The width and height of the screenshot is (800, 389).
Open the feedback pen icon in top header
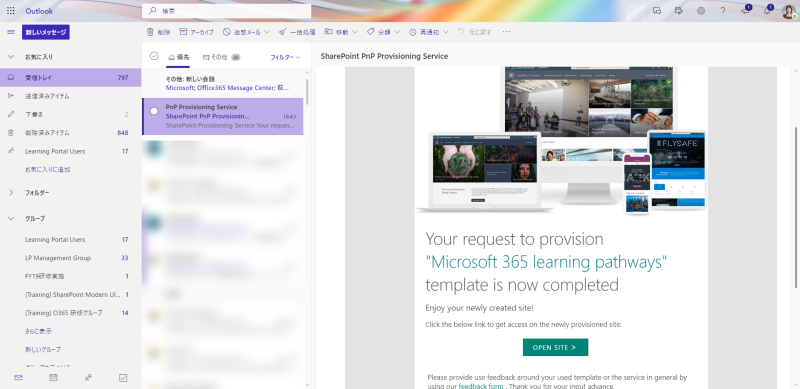tap(679, 11)
